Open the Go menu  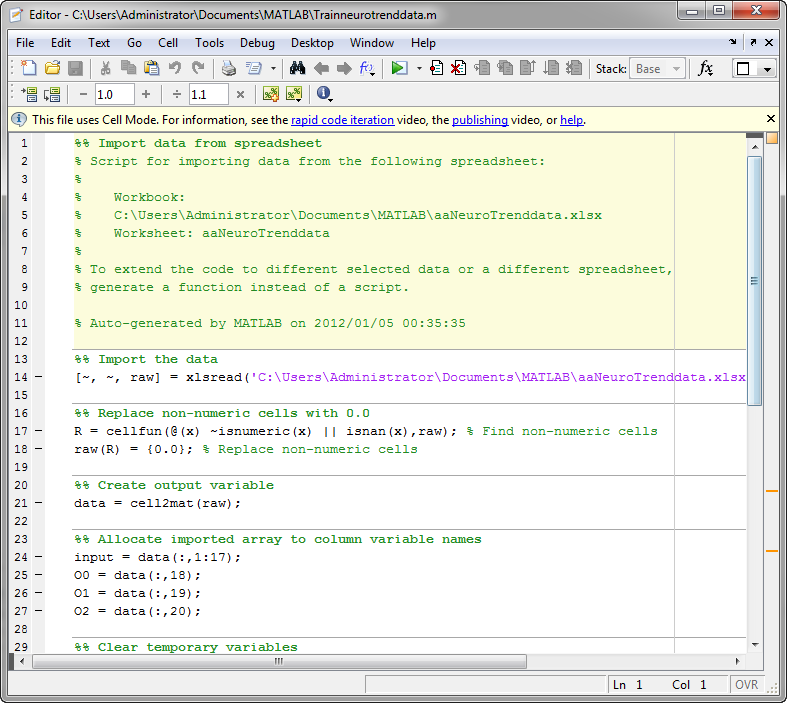[134, 43]
